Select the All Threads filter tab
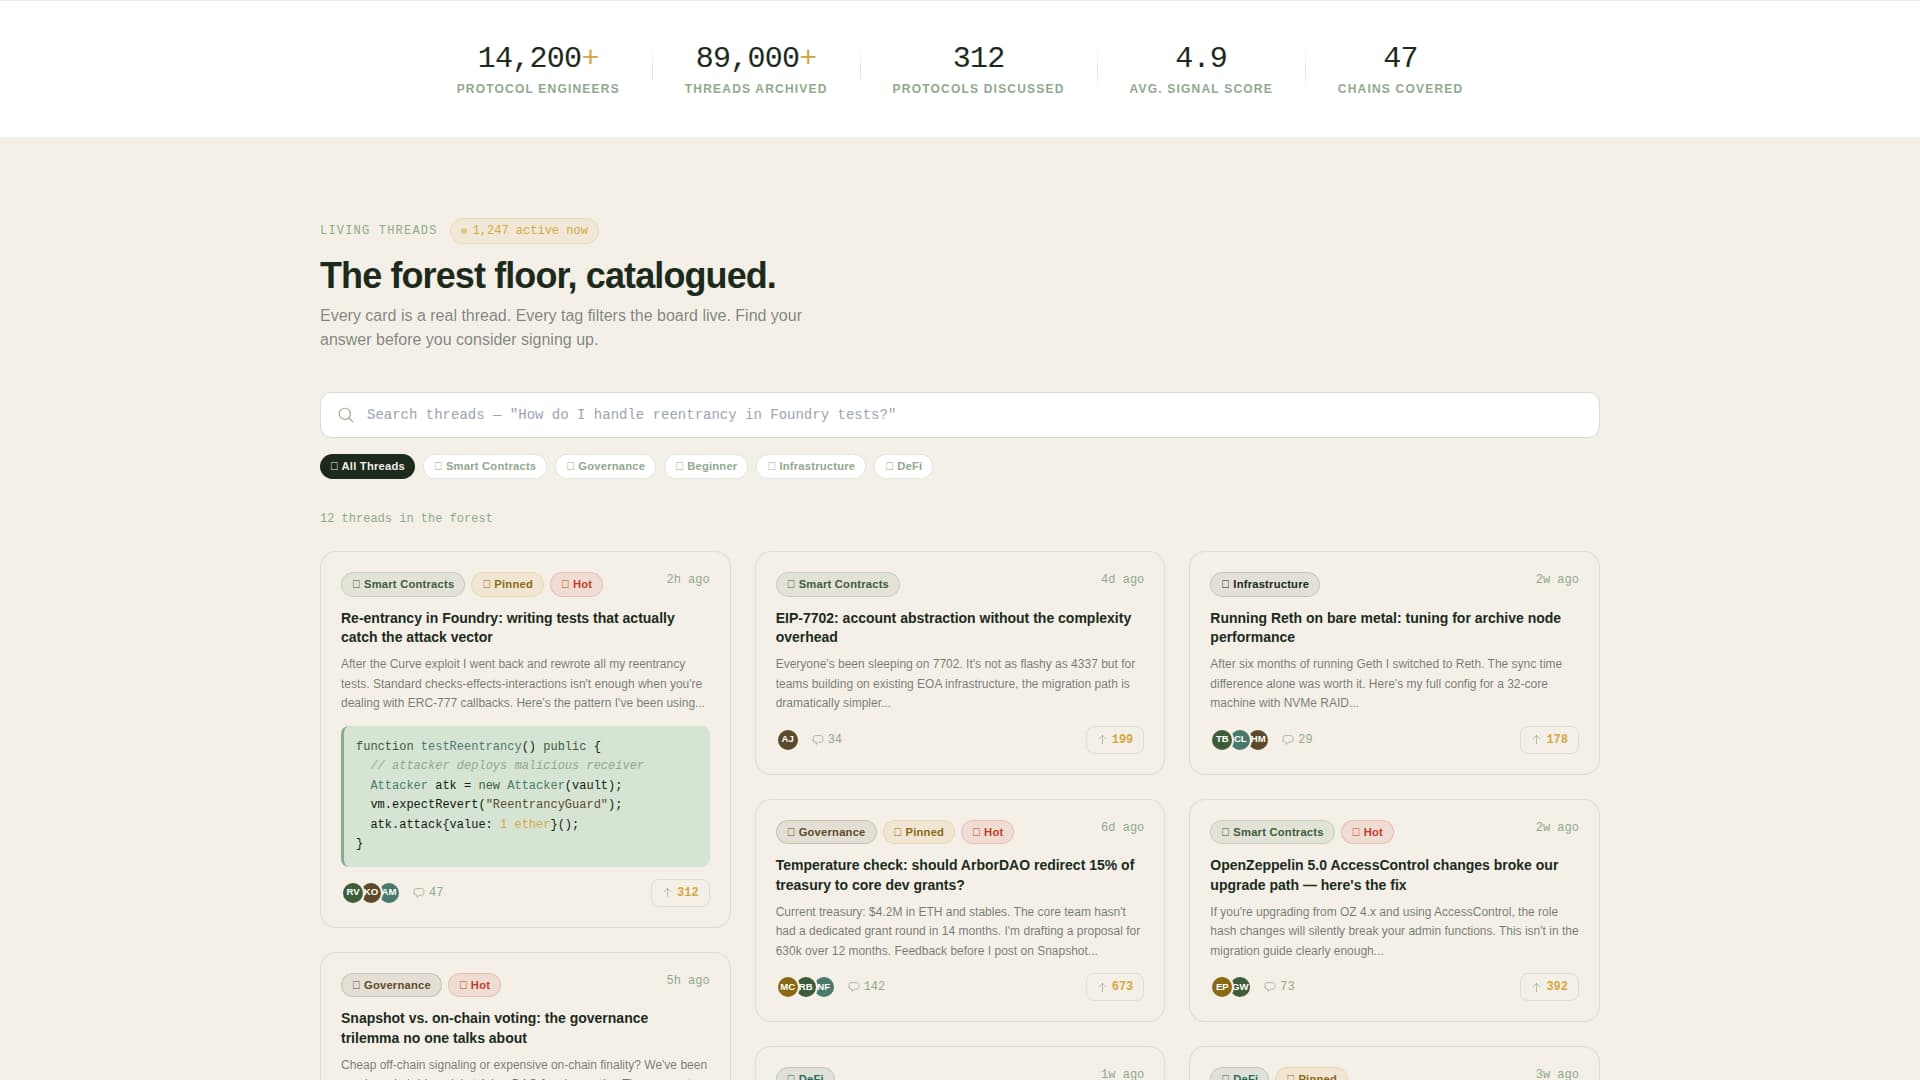Viewport: 1920px width, 1080px height. [x=367, y=466]
